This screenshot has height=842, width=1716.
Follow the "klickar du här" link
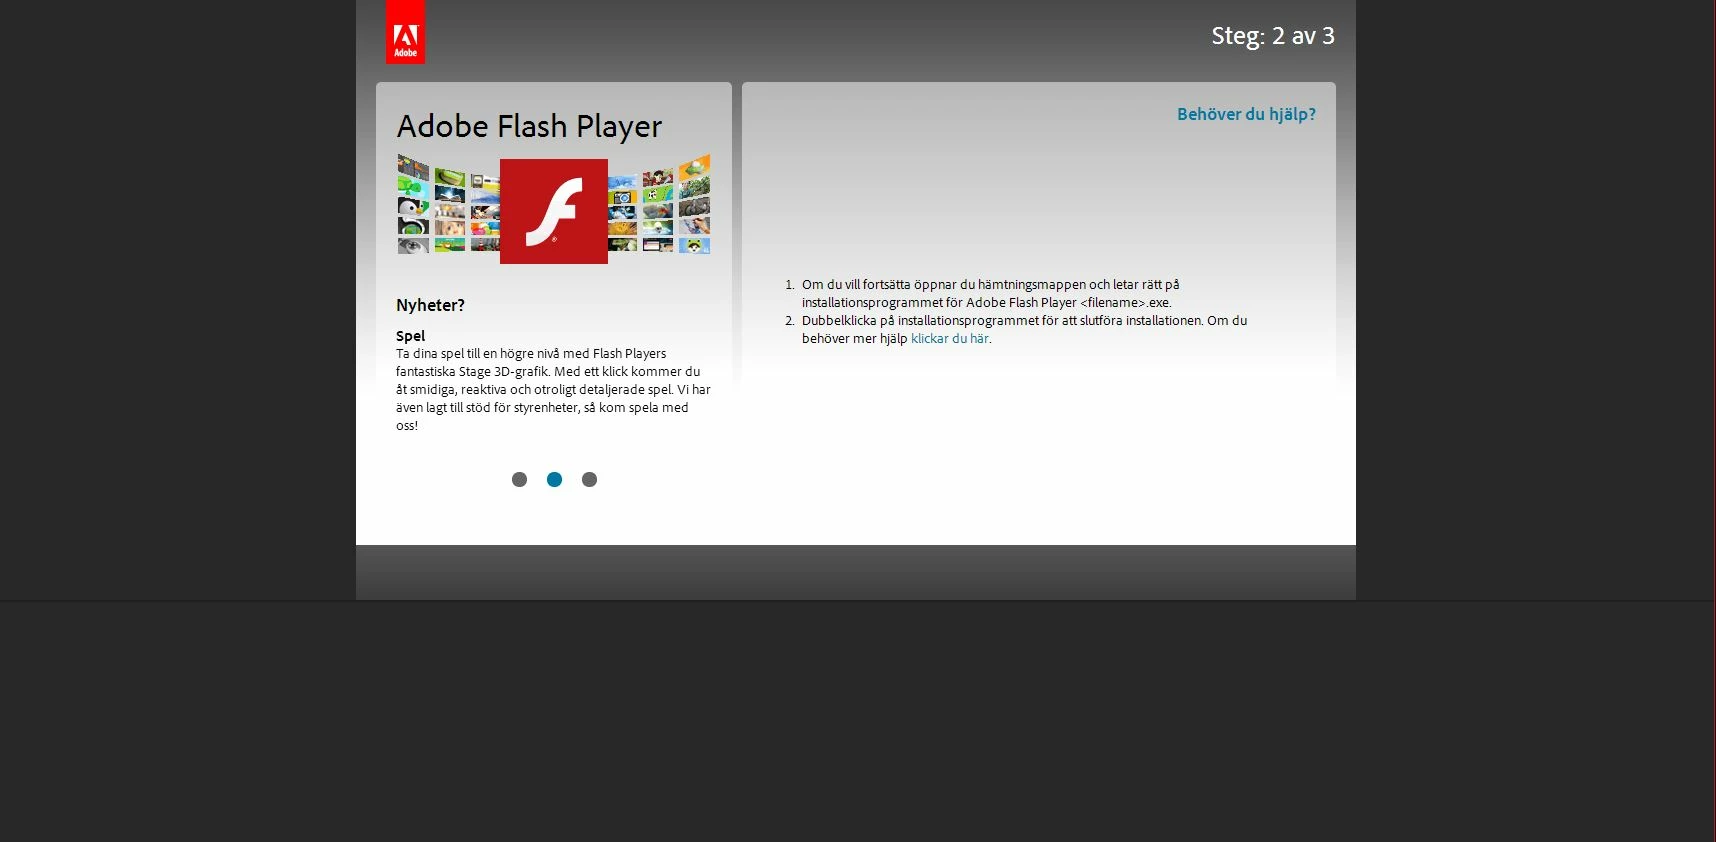tap(949, 338)
